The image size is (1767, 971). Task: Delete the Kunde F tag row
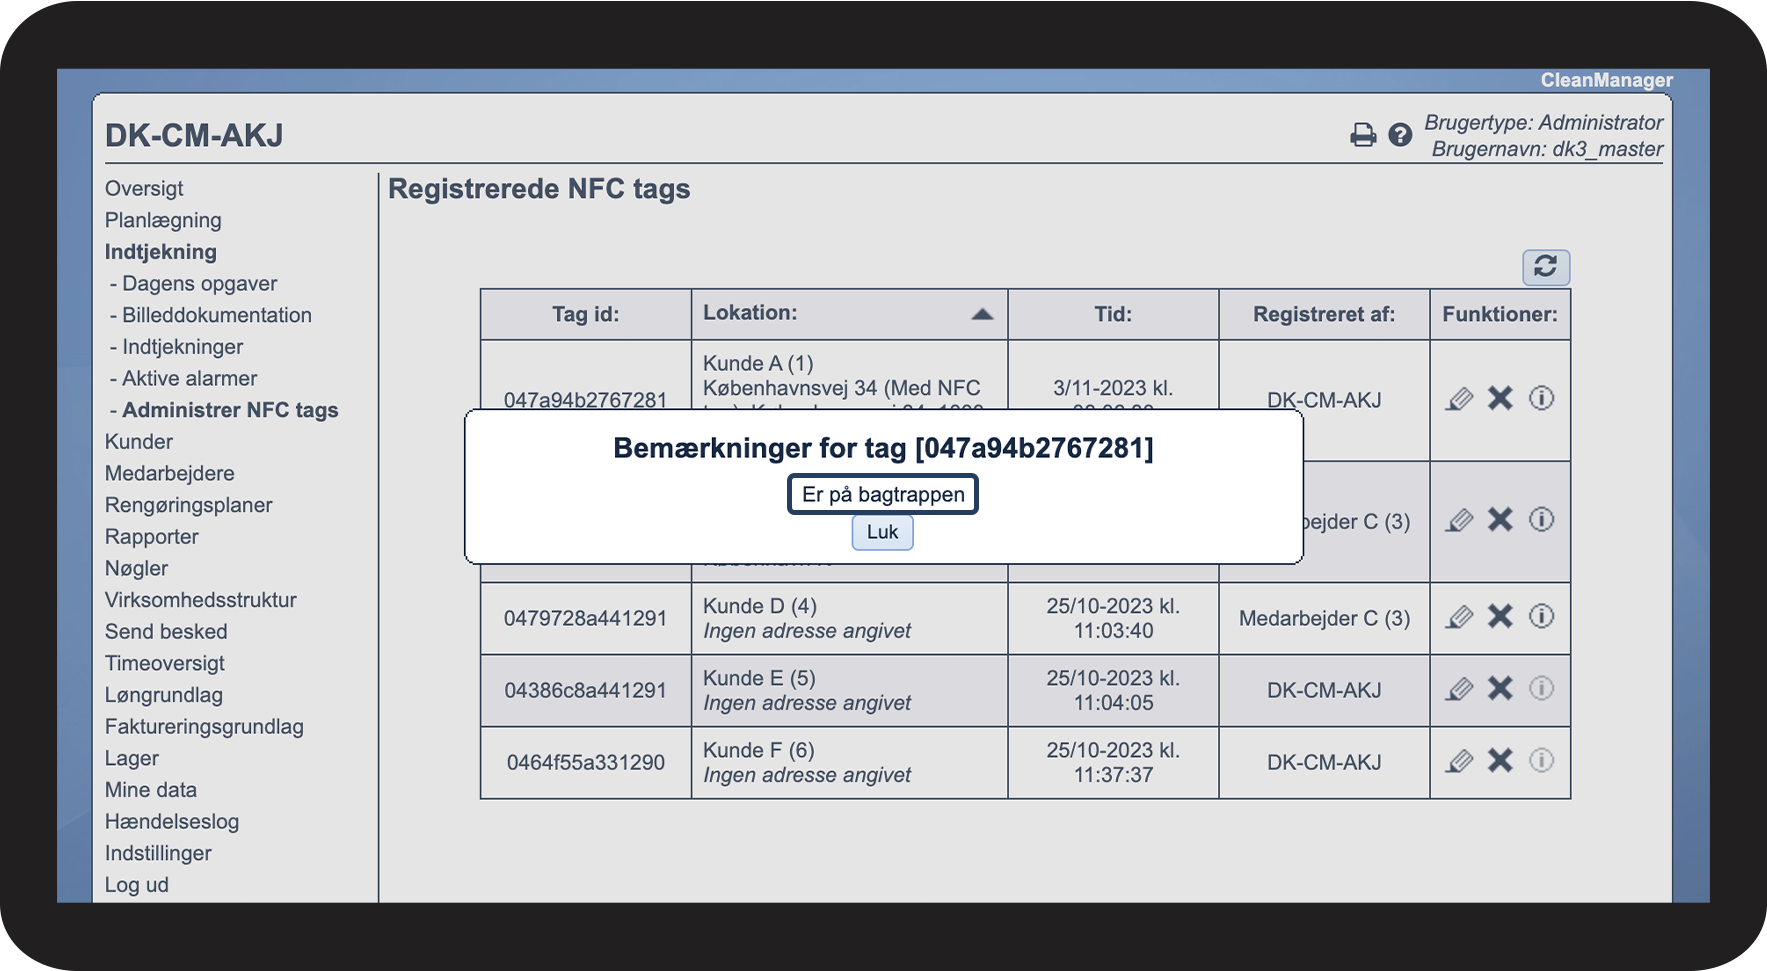click(1500, 761)
